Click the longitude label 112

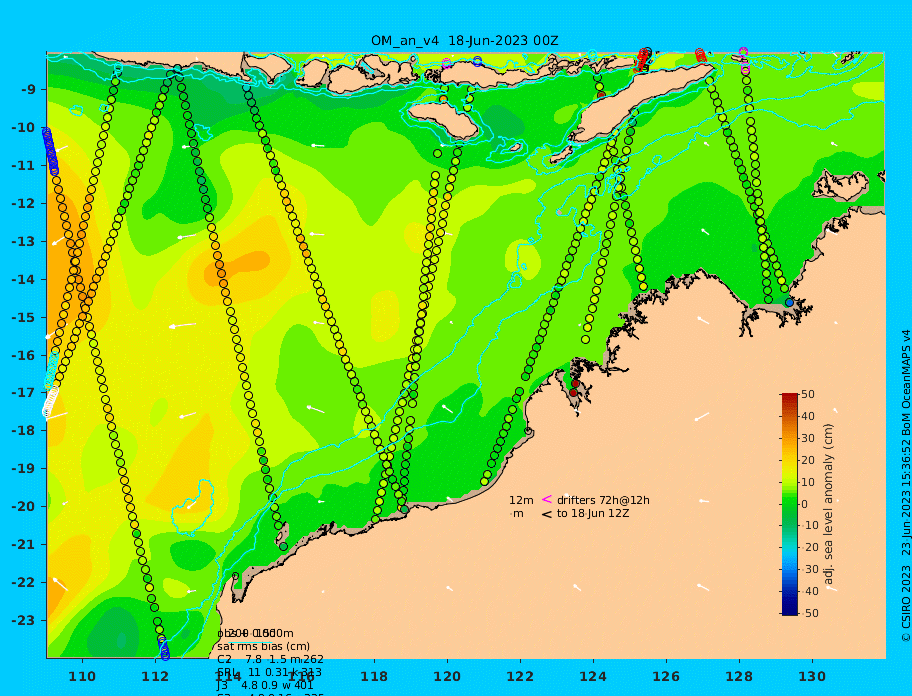(155, 676)
